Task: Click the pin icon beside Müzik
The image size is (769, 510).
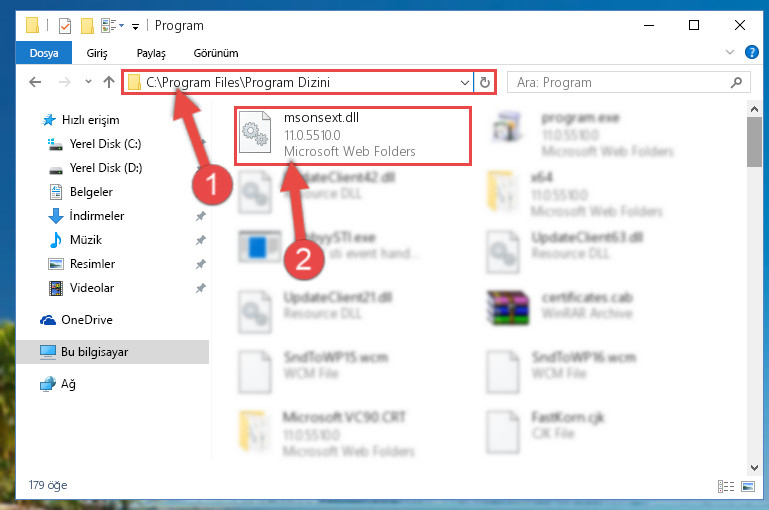Action: pyautogui.click(x=200, y=240)
